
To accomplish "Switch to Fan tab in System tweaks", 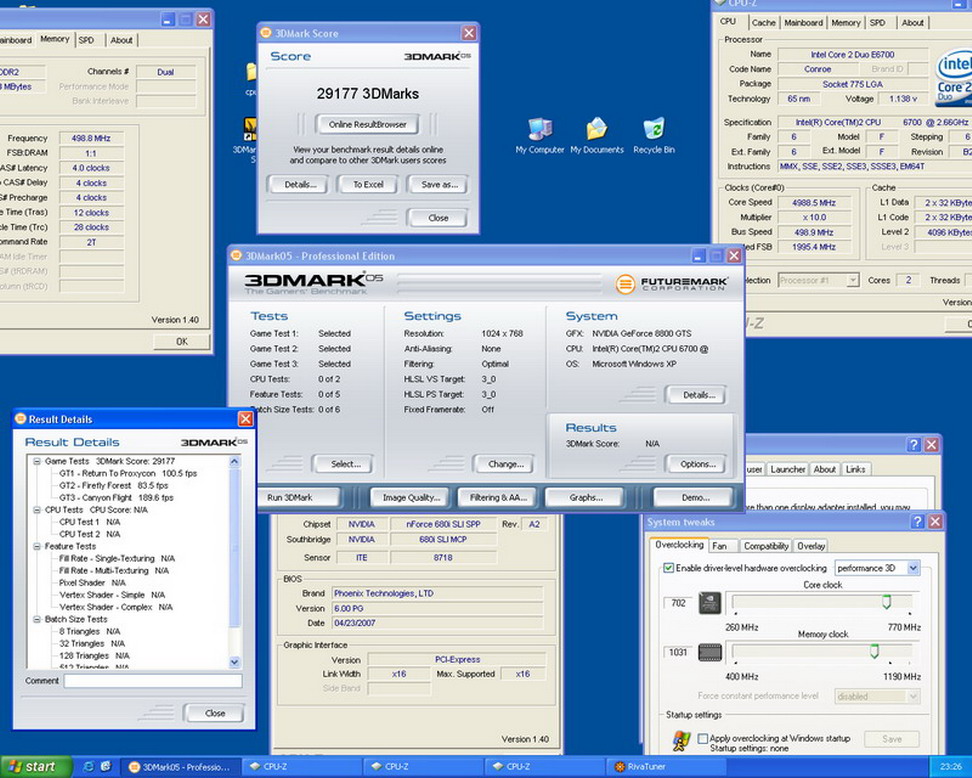I will click(x=720, y=546).
